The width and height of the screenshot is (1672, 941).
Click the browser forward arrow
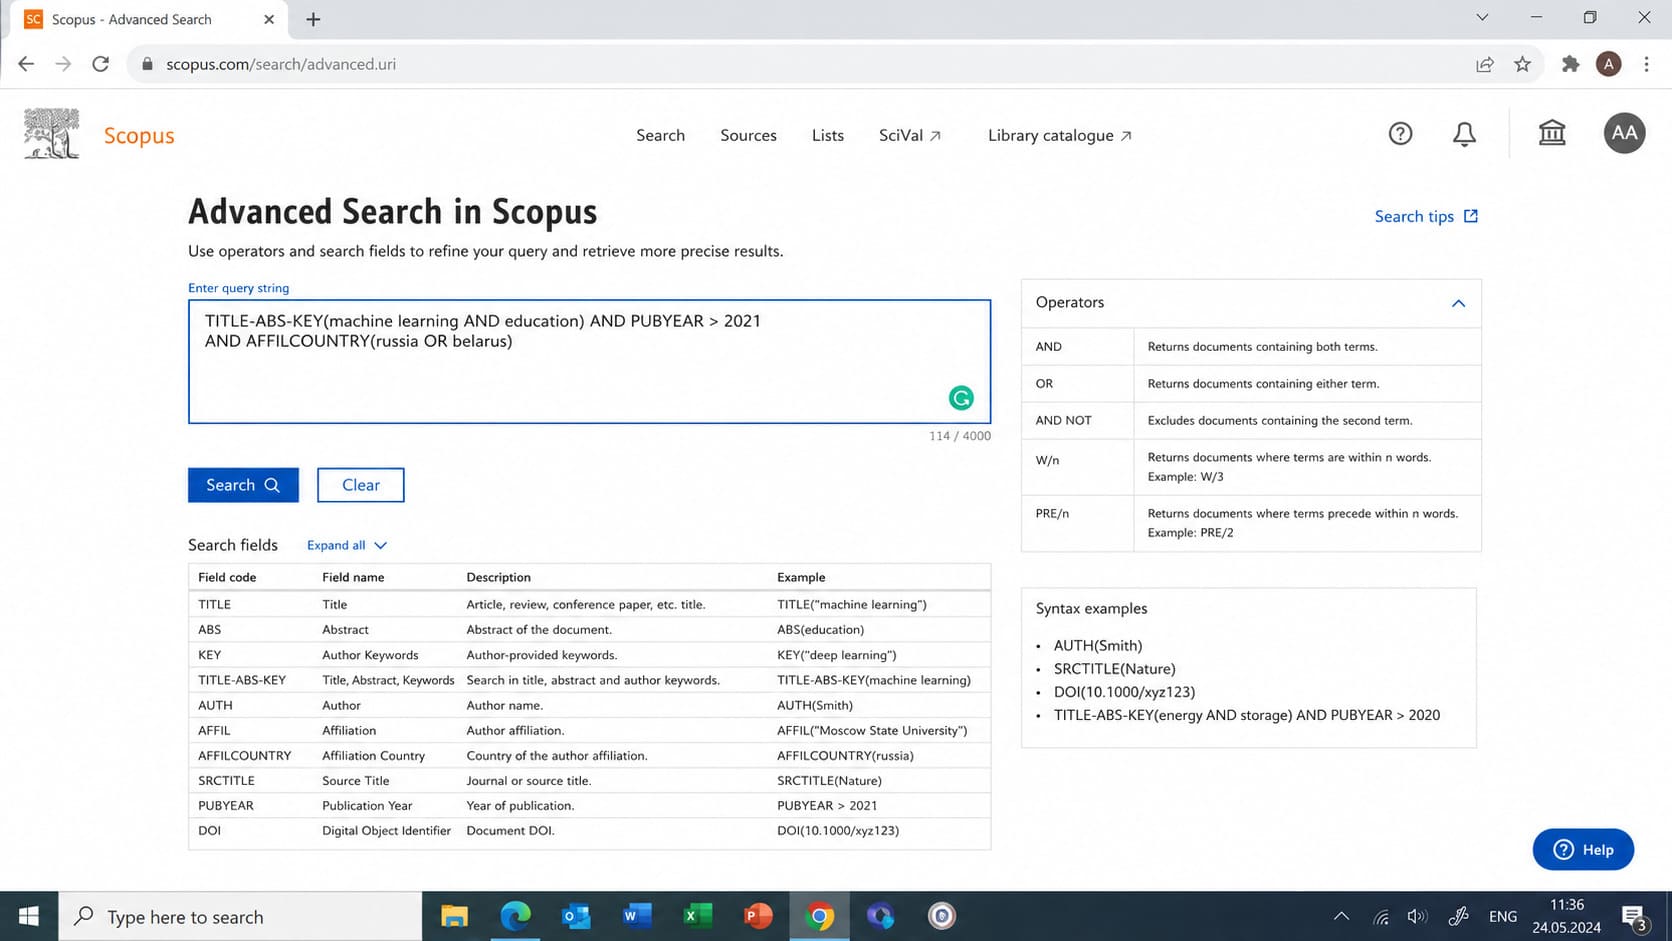(63, 64)
